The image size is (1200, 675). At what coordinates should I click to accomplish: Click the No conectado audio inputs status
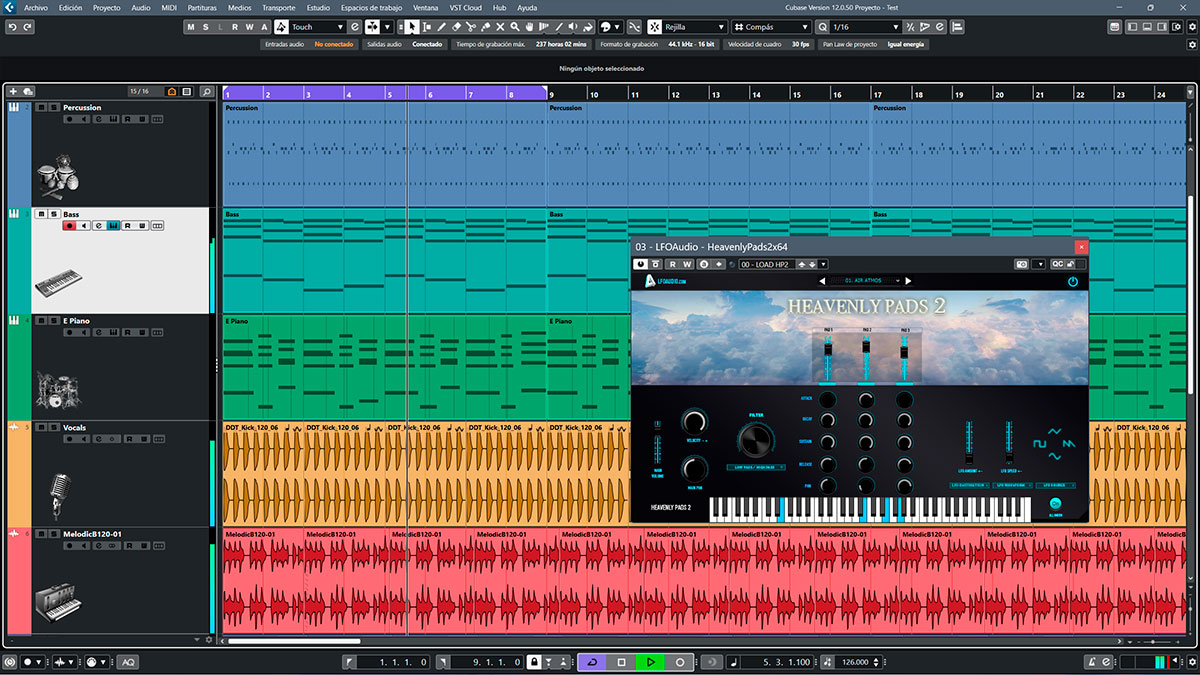(x=332, y=44)
